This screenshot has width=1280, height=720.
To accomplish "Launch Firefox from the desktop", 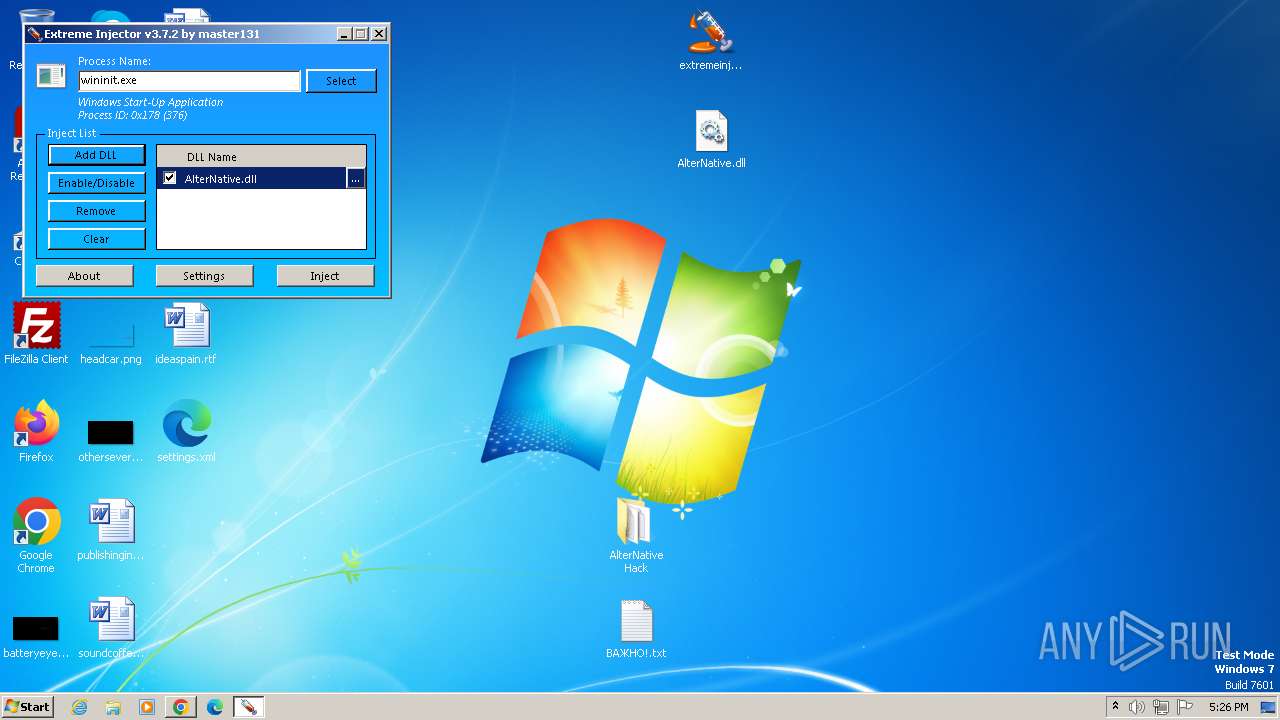I will pyautogui.click(x=36, y=431).
